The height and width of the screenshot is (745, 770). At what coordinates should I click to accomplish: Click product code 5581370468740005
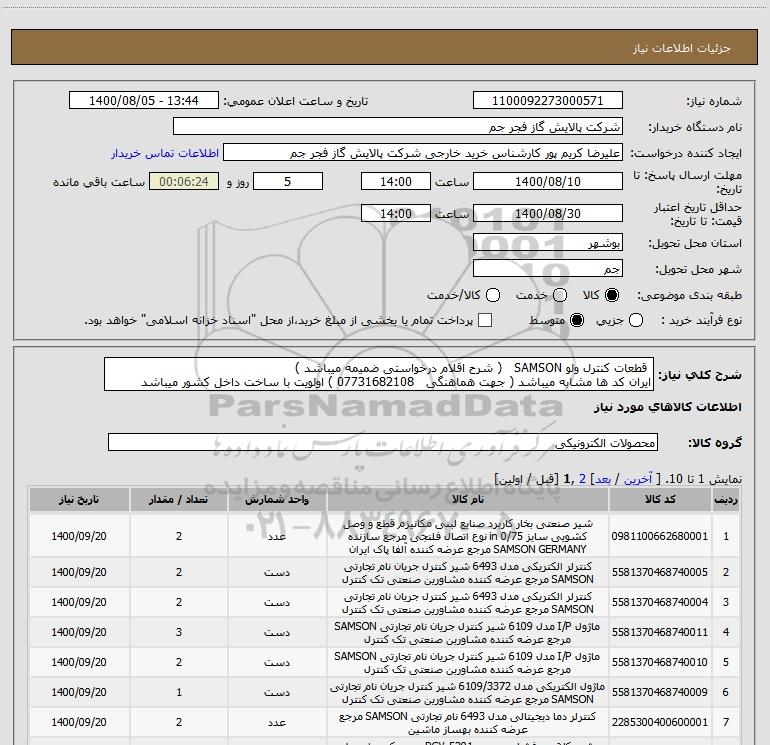[660, 572]
